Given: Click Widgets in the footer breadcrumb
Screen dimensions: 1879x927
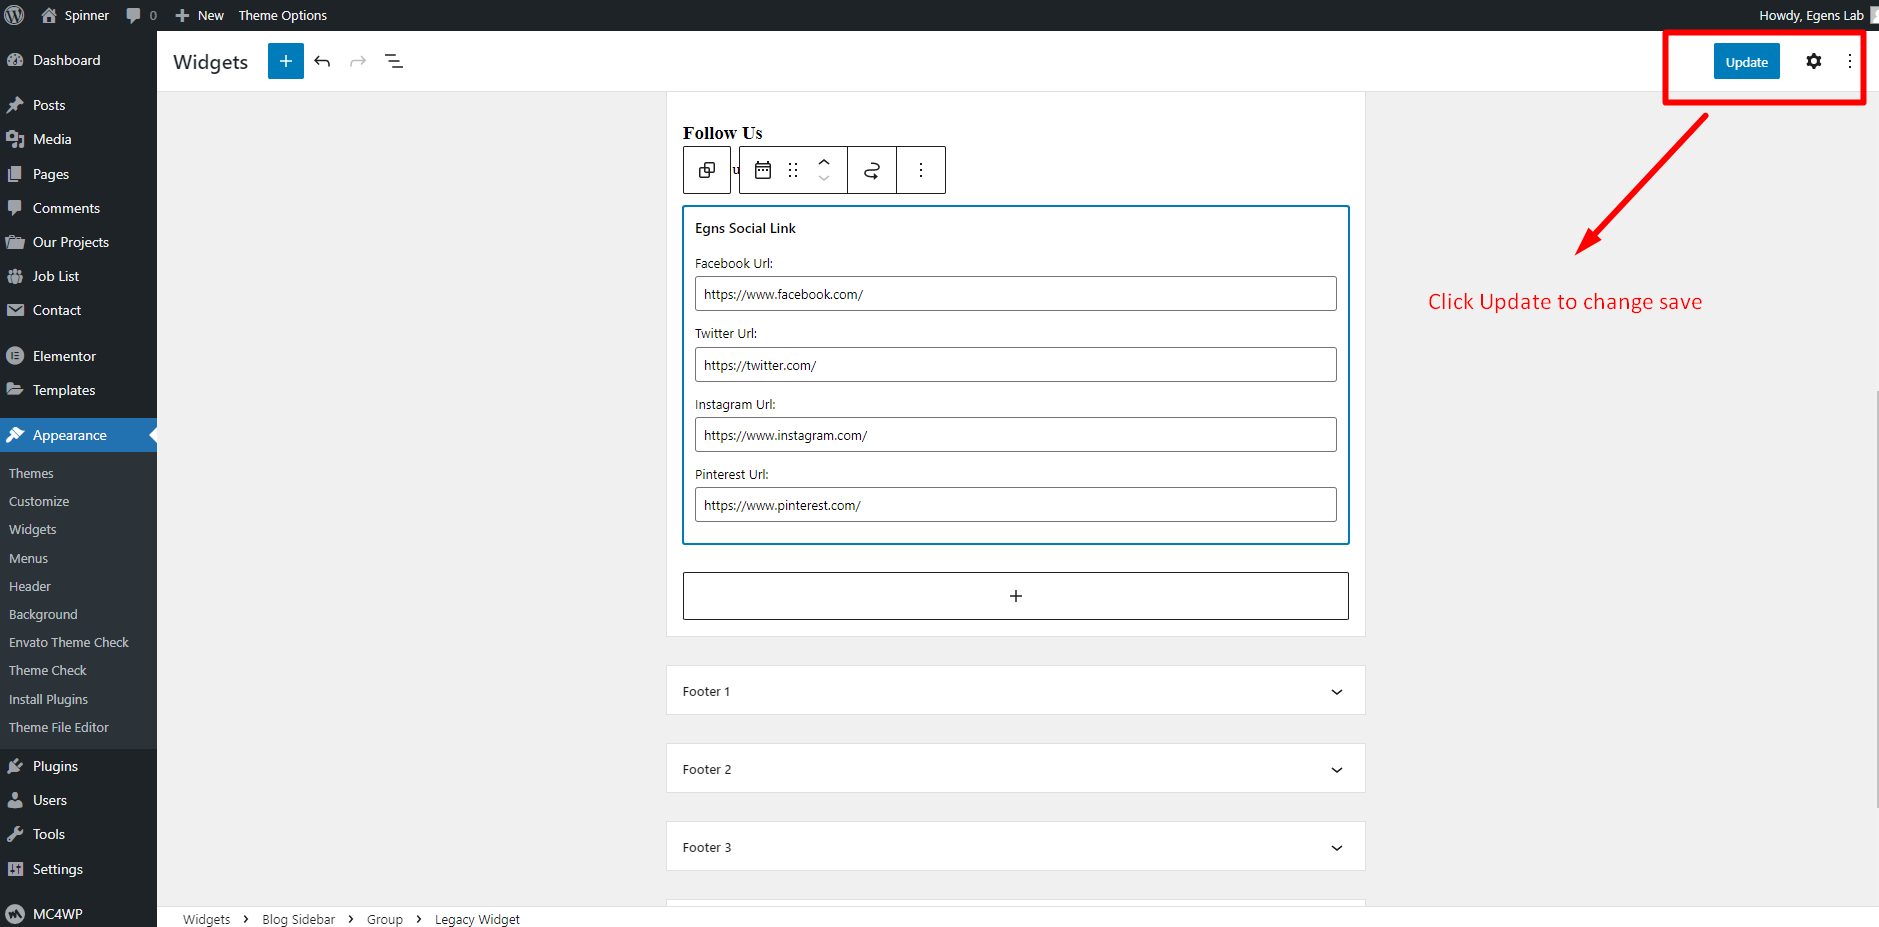Looking at the screenshot, I should (206, 919).
